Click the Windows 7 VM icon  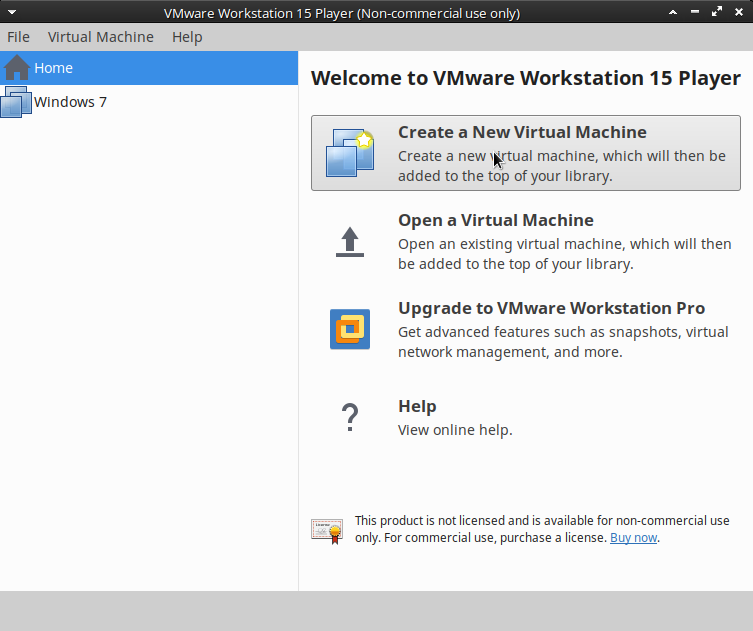coord(16,102)
